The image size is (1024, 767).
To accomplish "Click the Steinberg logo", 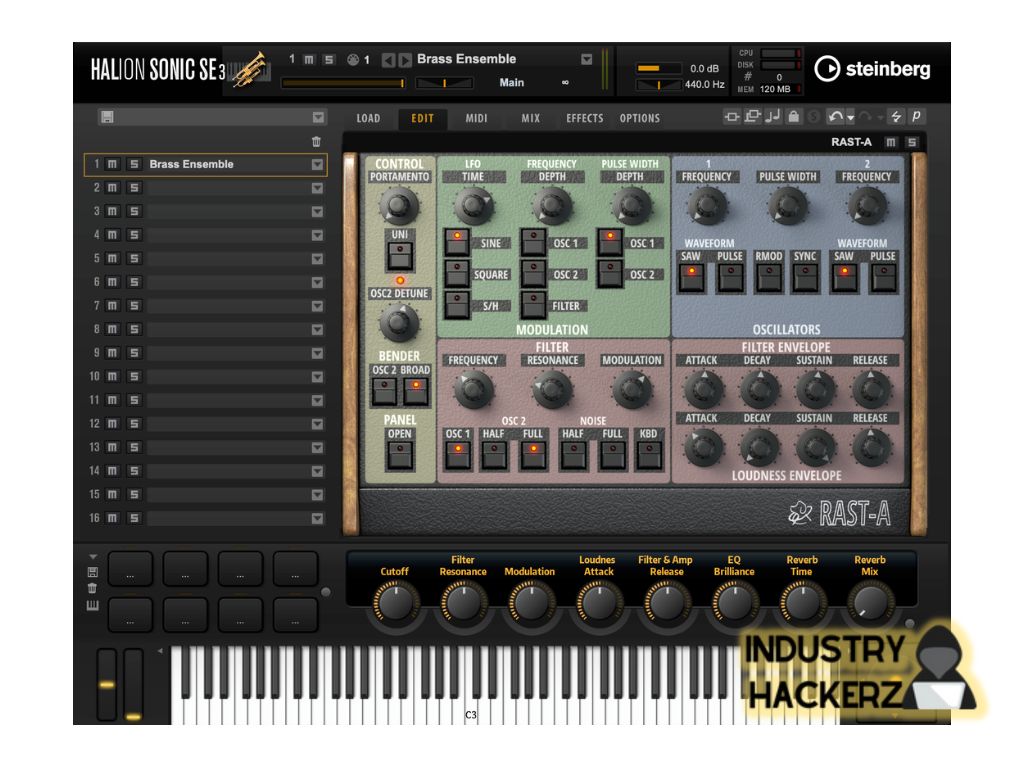I will (x=872, y=69).
